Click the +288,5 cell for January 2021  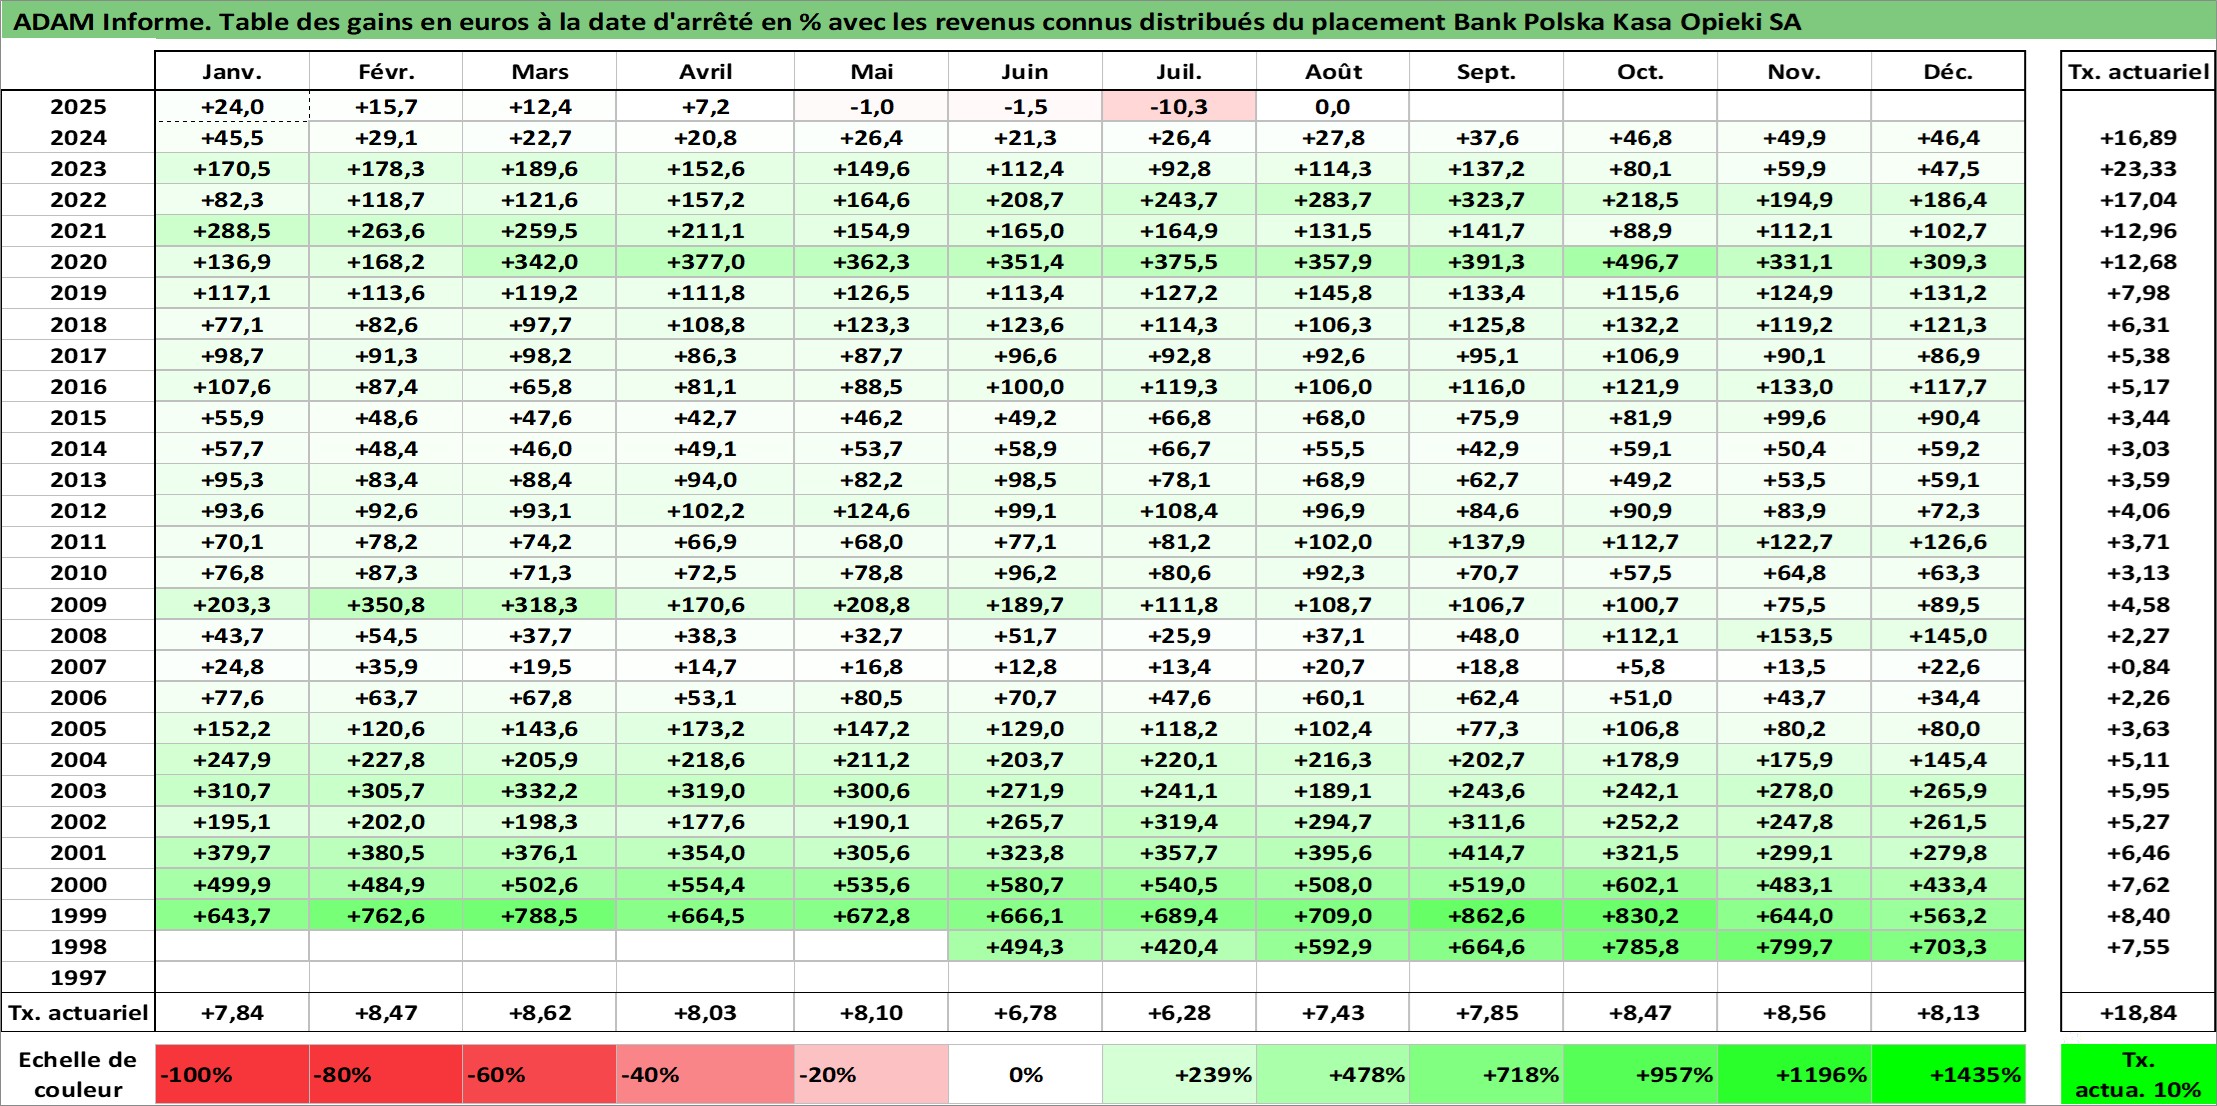click(x=232, y=230)
